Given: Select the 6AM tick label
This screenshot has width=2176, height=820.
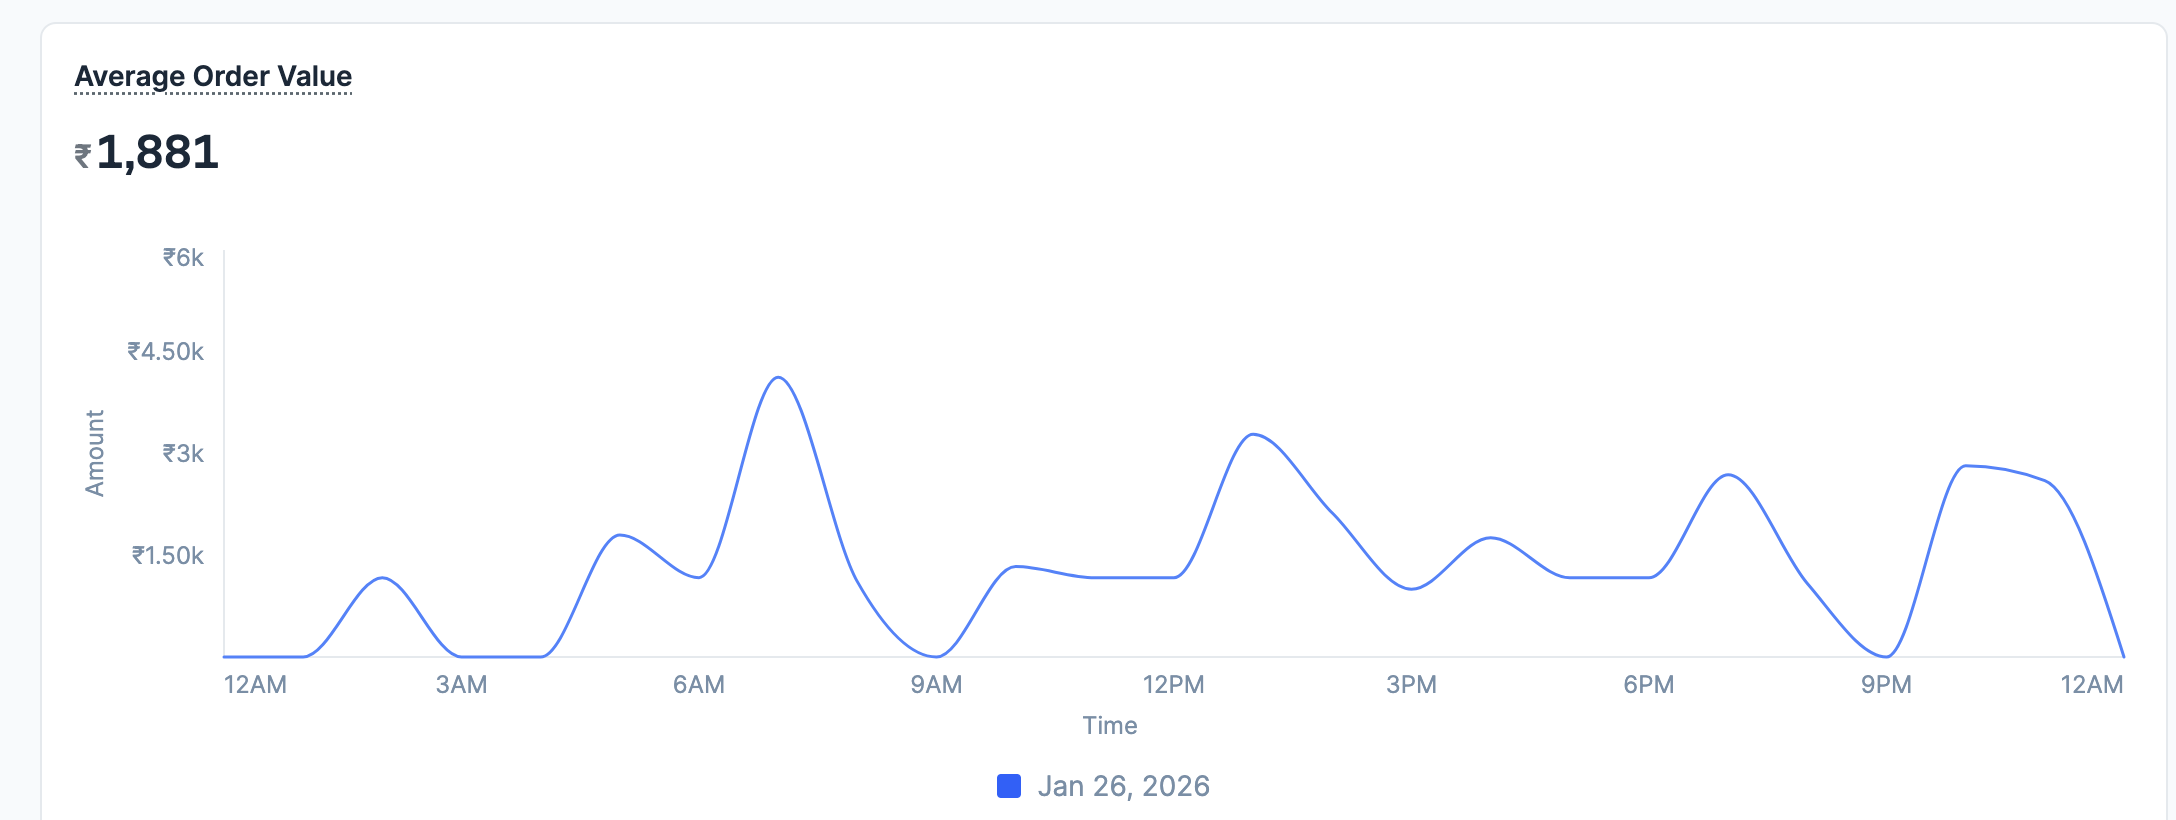Looking at the screenshot, I should point(698,685).
